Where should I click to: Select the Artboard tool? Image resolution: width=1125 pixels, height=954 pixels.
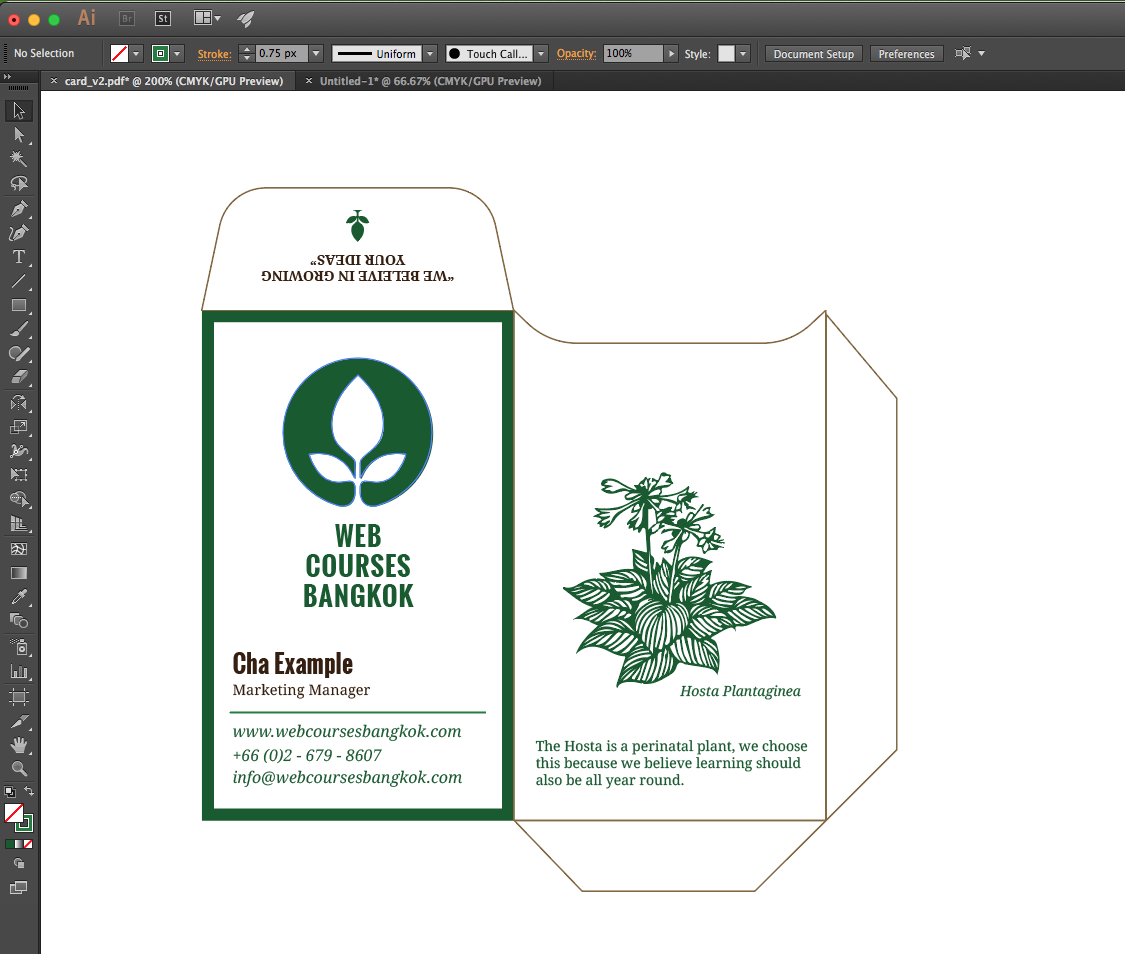[19, 696]
